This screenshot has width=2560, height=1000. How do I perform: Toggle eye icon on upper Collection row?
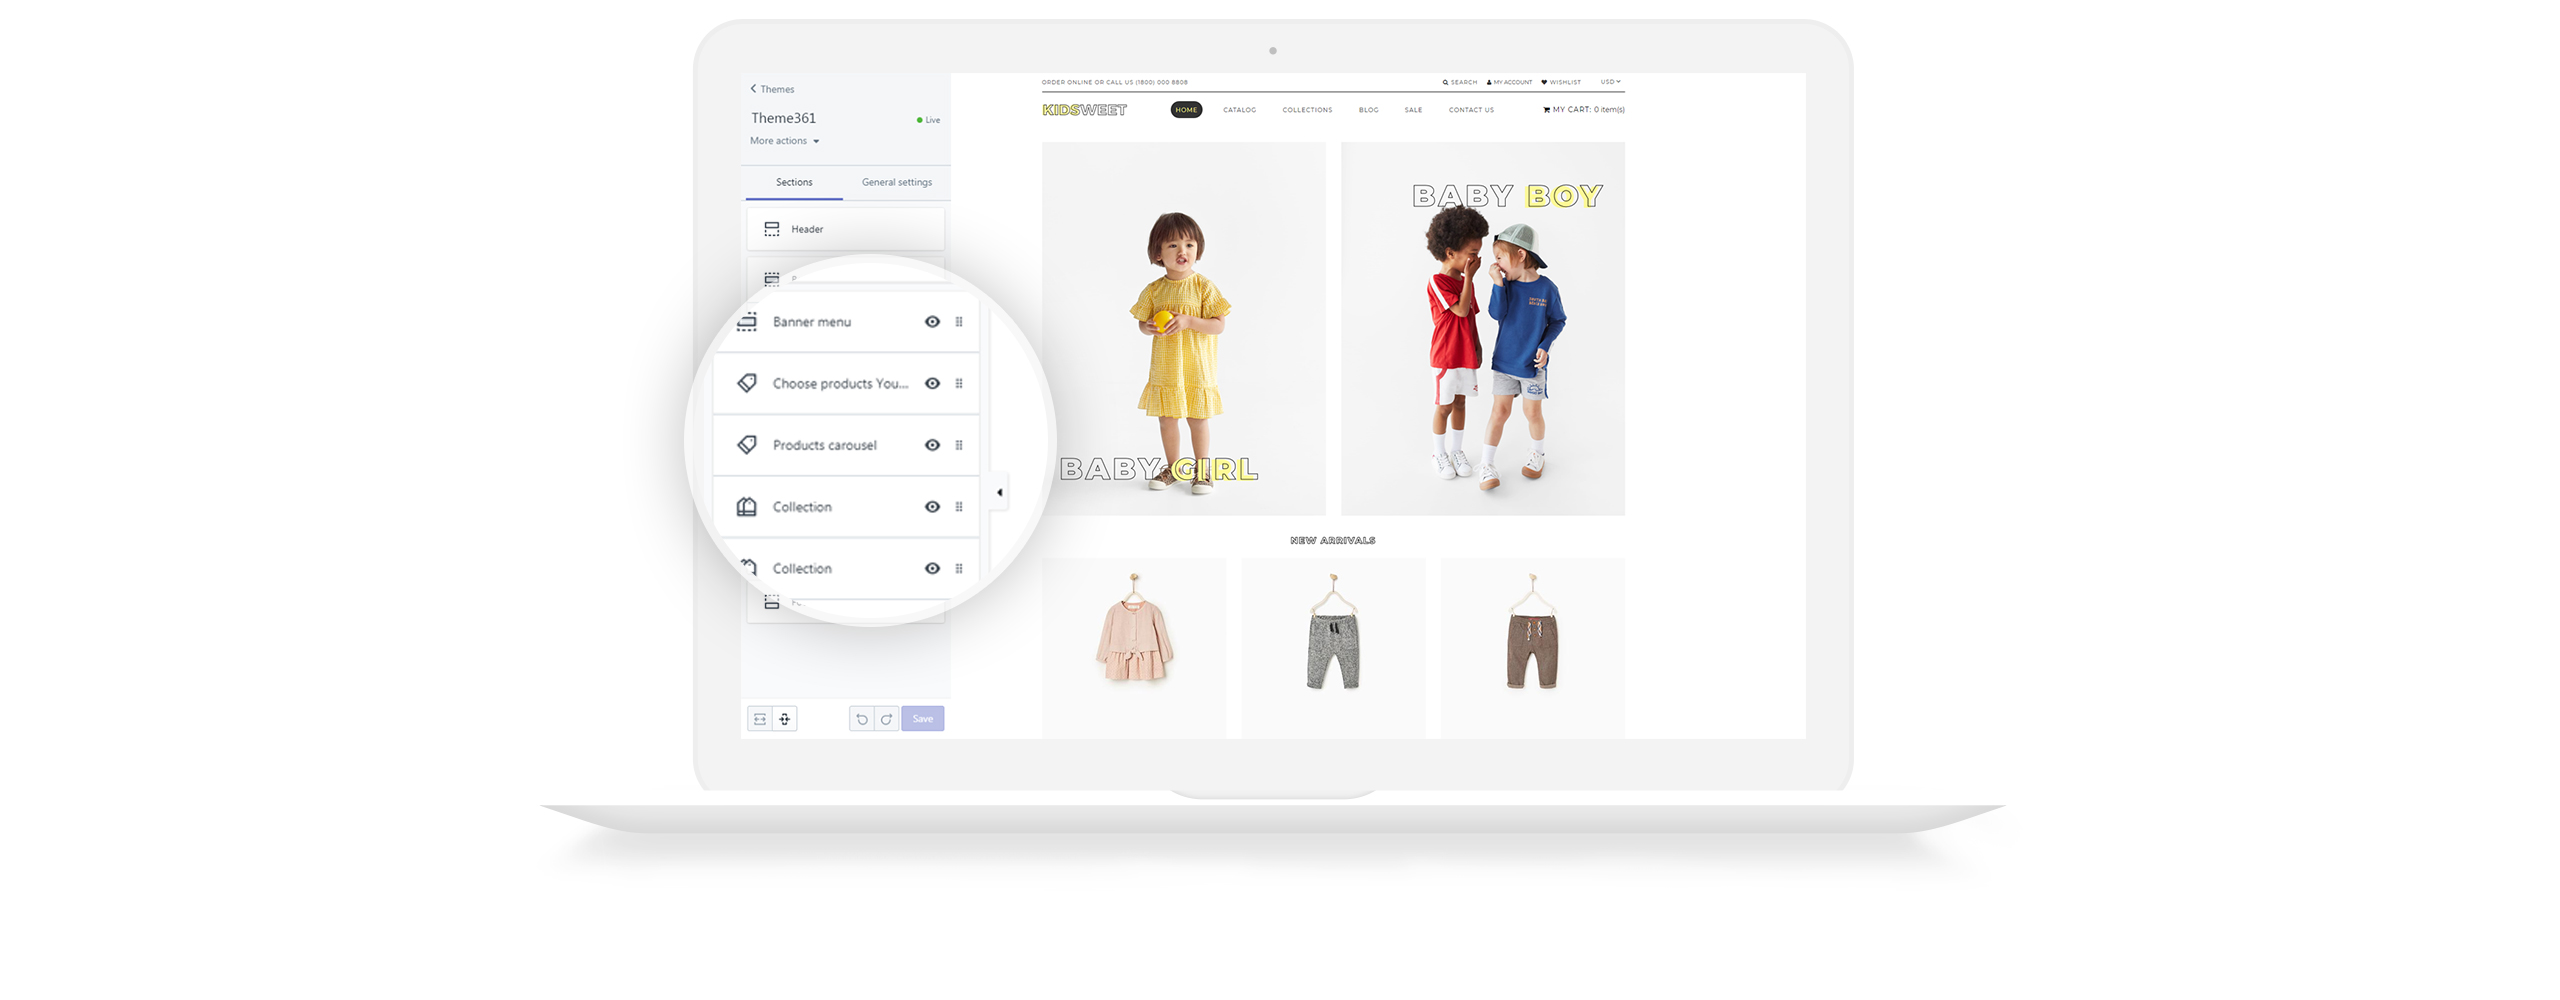tap(932, 507)
